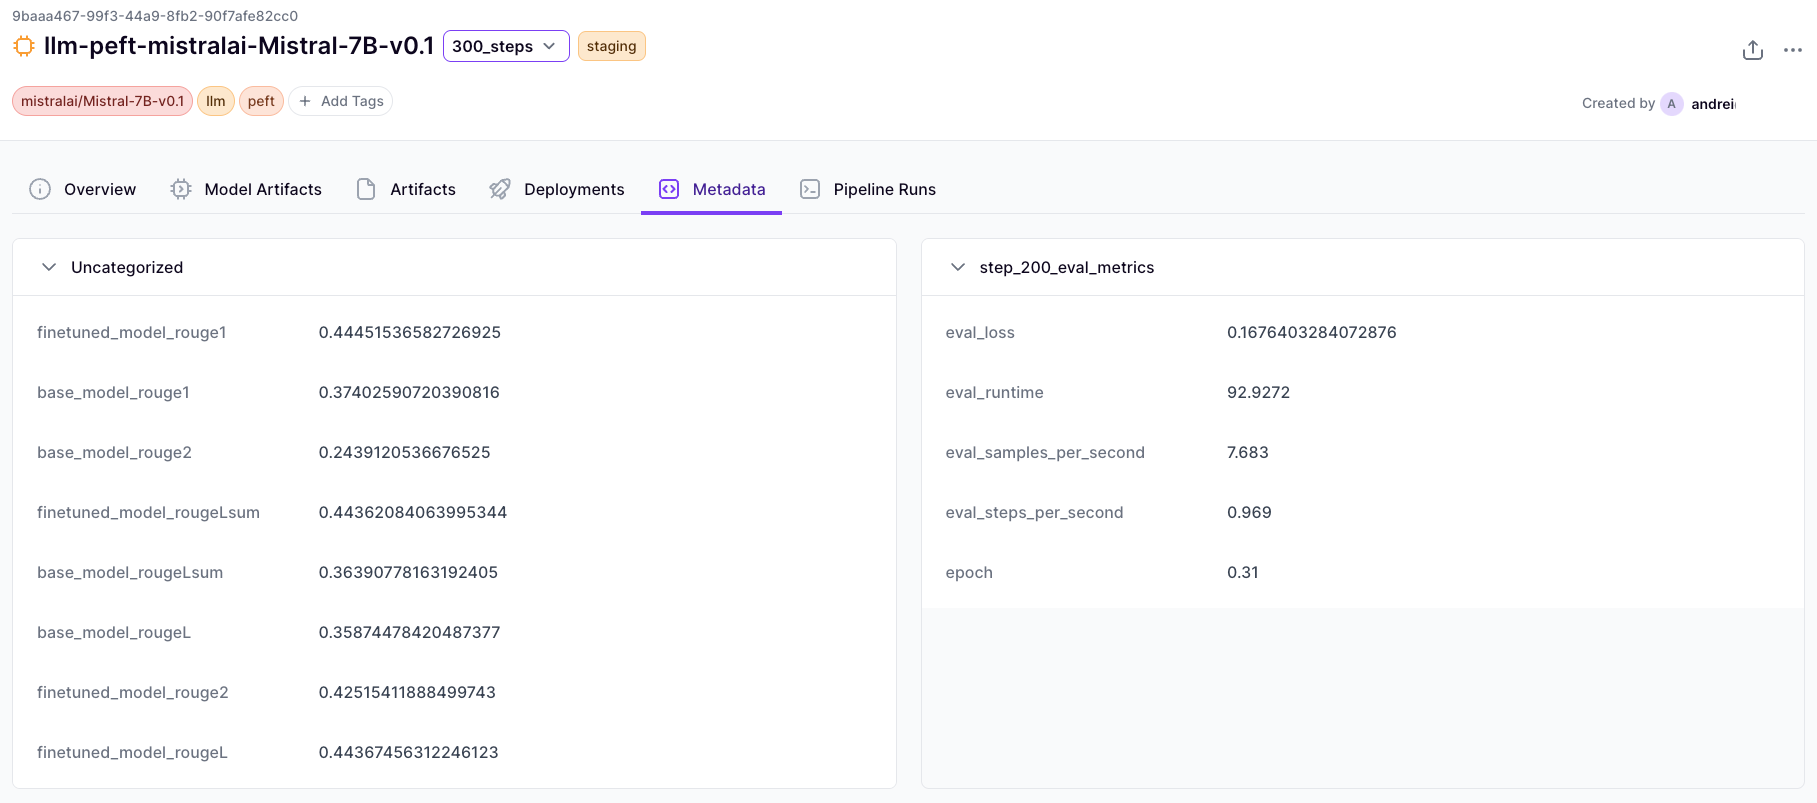Select value 0.2439120536676525
Viewport: 1817px width, 803px height.
point(405,452)
